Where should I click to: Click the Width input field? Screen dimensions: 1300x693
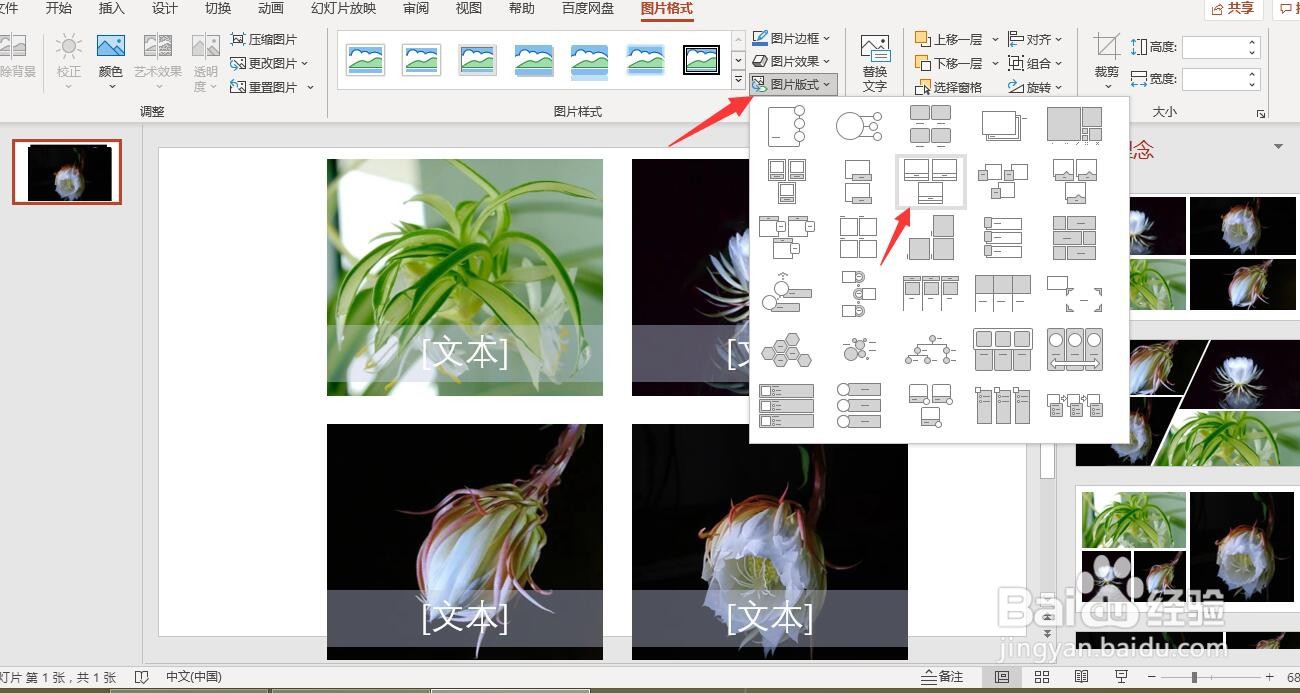pos(1219,78)
